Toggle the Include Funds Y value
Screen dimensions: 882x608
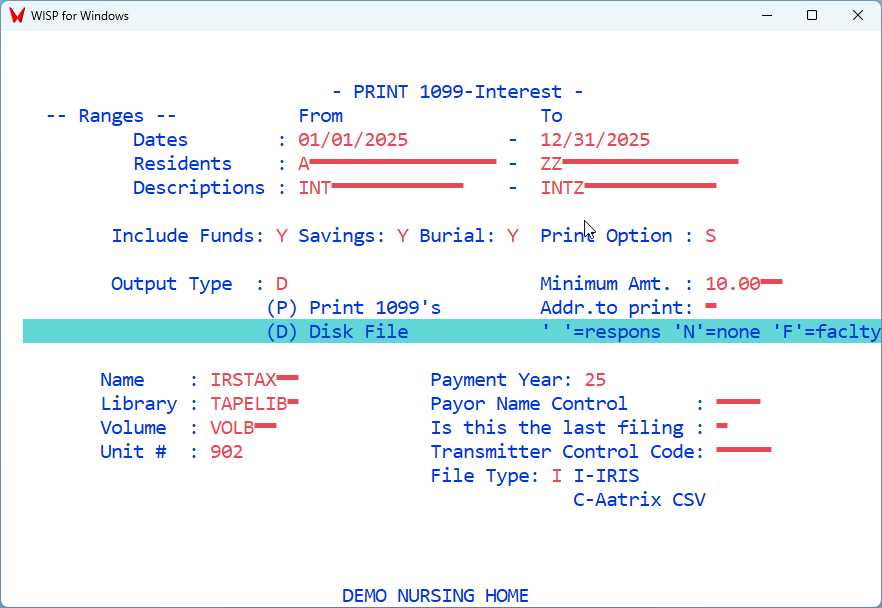282,236
